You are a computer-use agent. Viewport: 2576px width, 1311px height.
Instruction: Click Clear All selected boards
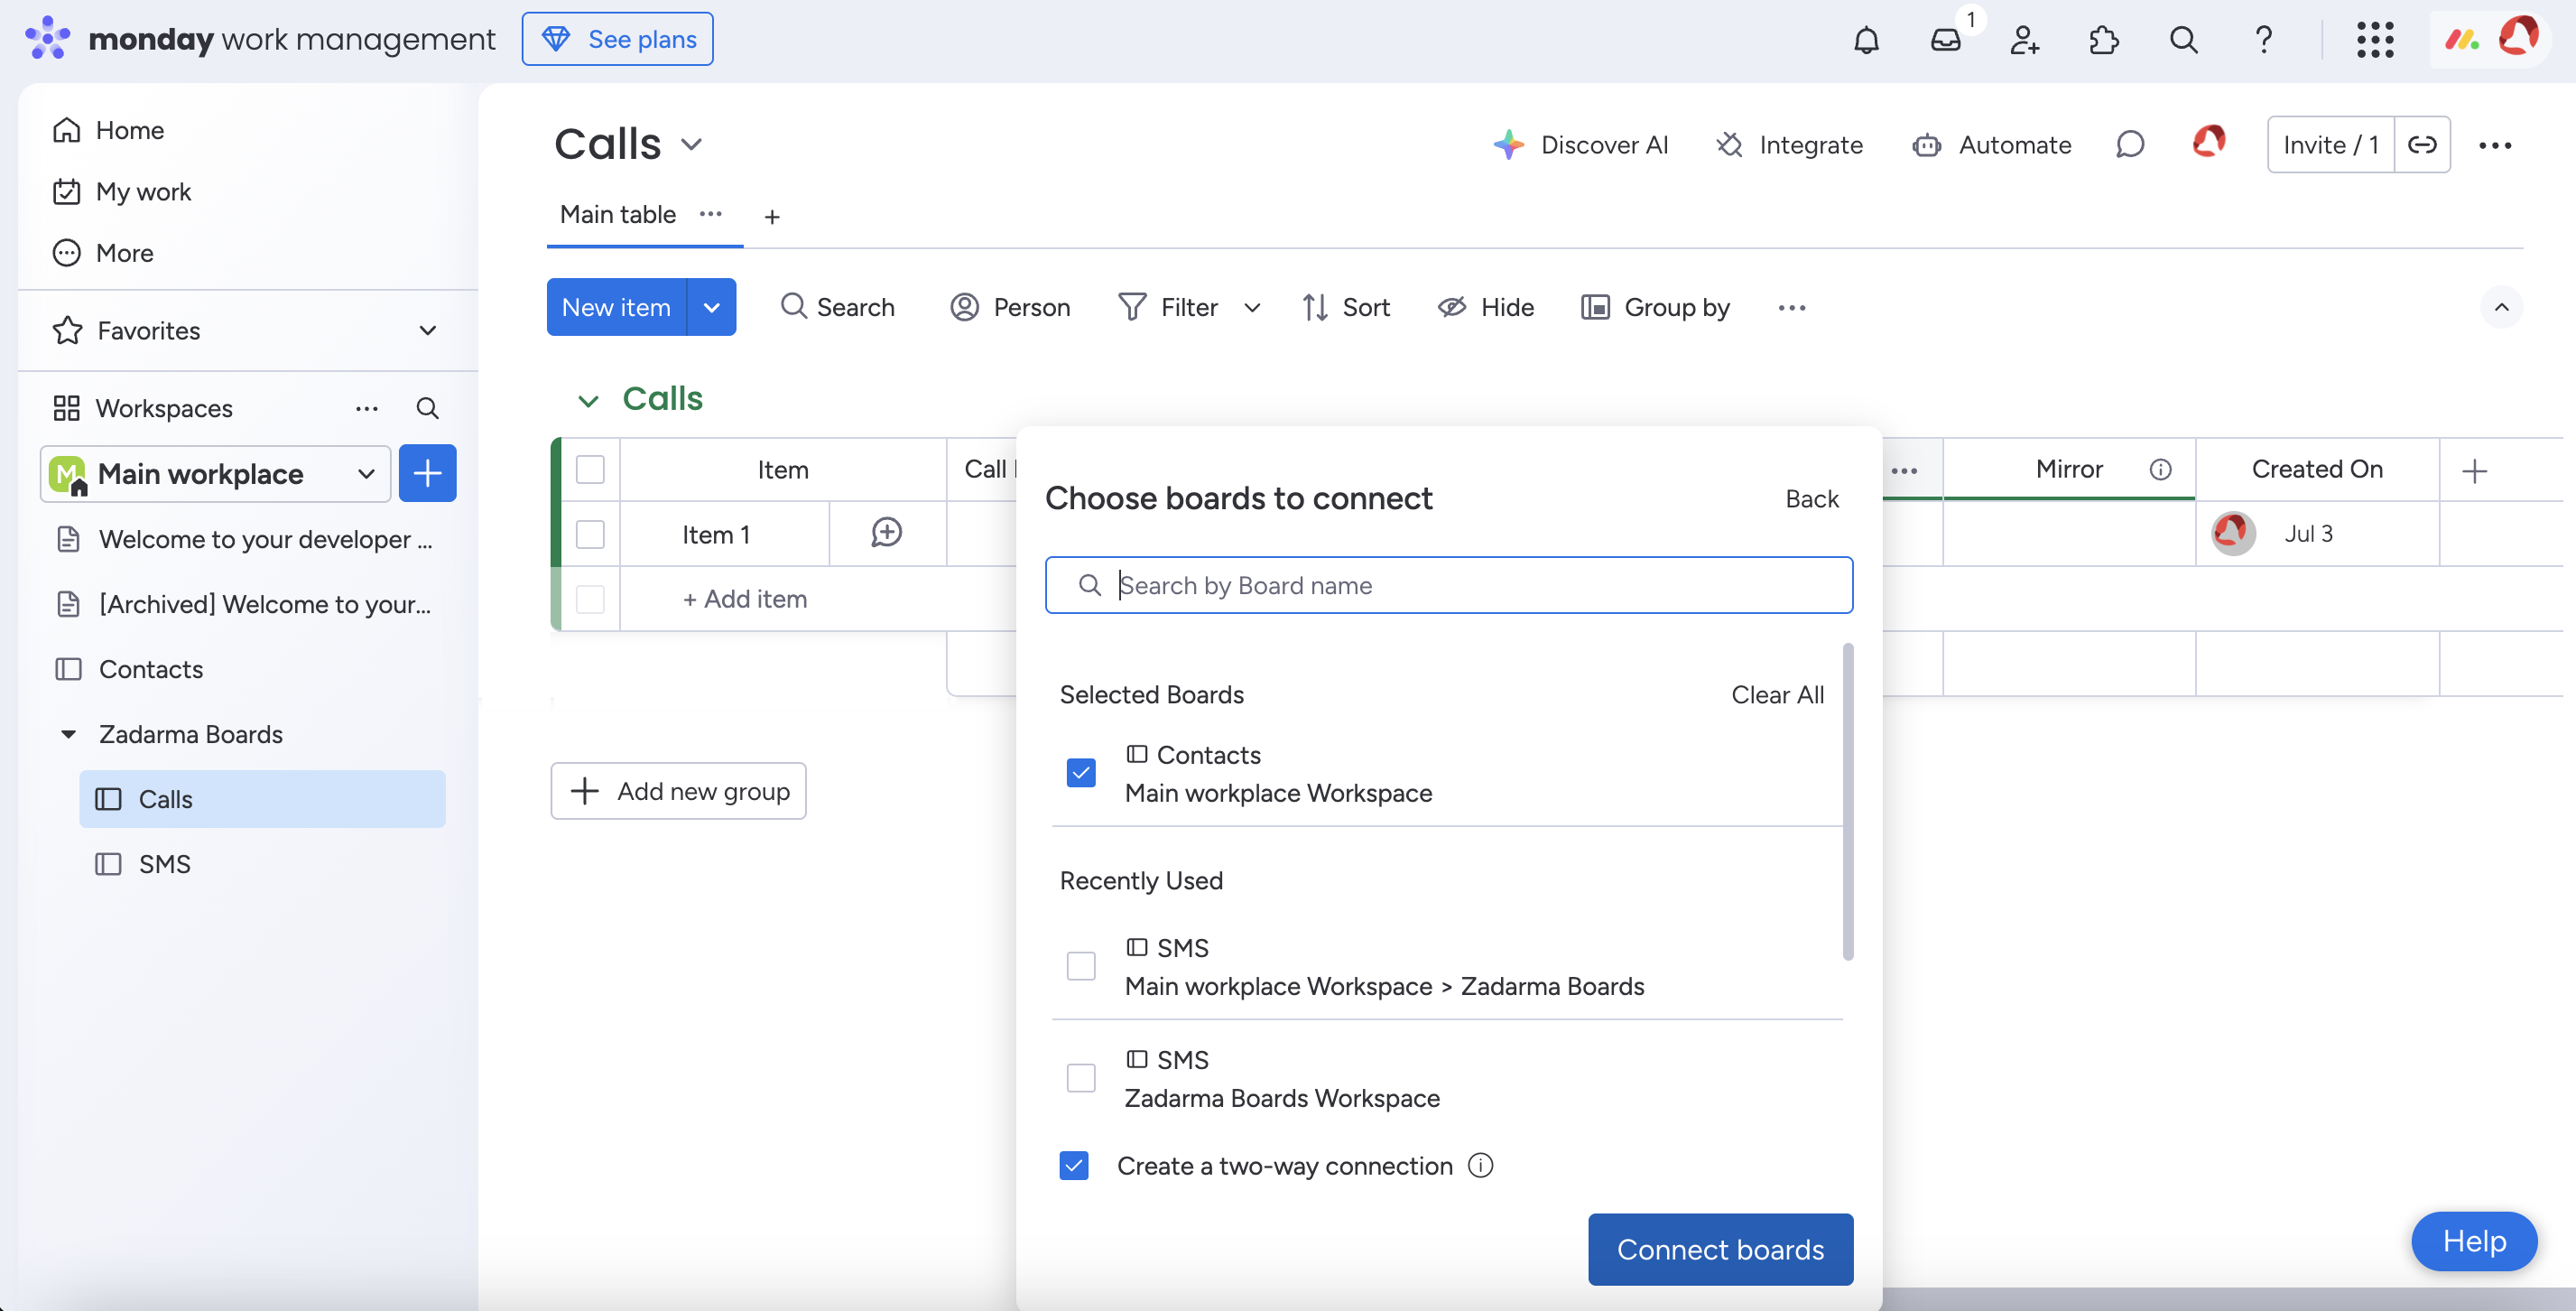pyautogui.click(x=1777, y=695)
